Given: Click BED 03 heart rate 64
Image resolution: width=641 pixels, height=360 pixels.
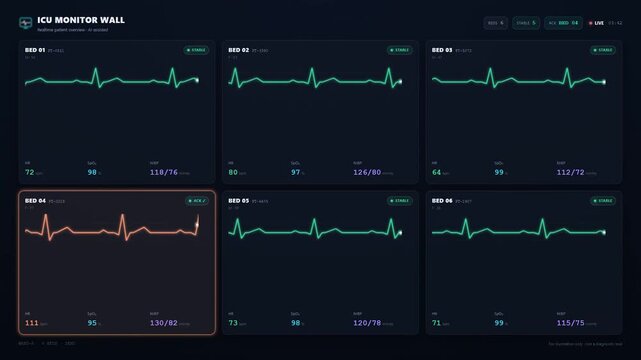Looking at the screenshot, I should tap(437, 172).
